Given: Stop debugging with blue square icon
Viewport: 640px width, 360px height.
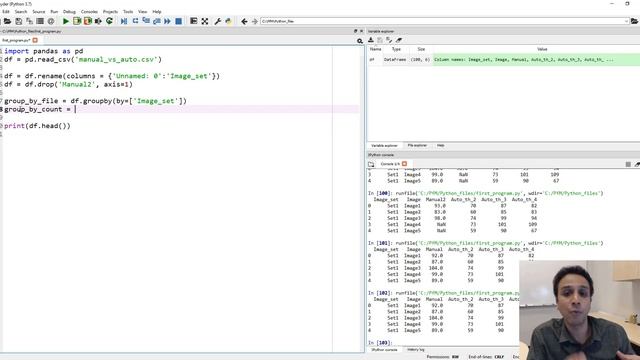Looking at the screenshot, I should (x=178, y=21).
